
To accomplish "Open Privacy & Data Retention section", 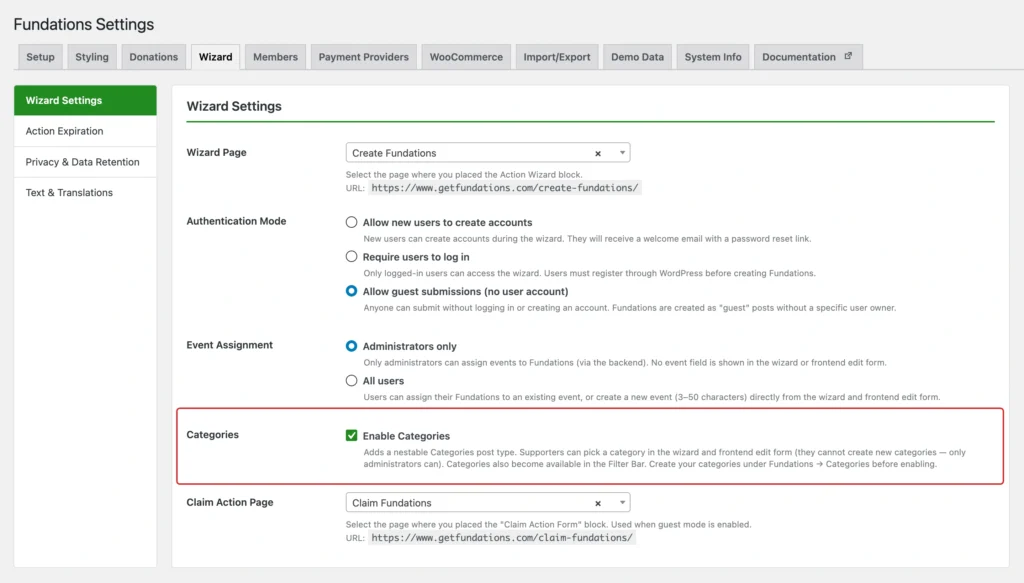I will point(85,162).
